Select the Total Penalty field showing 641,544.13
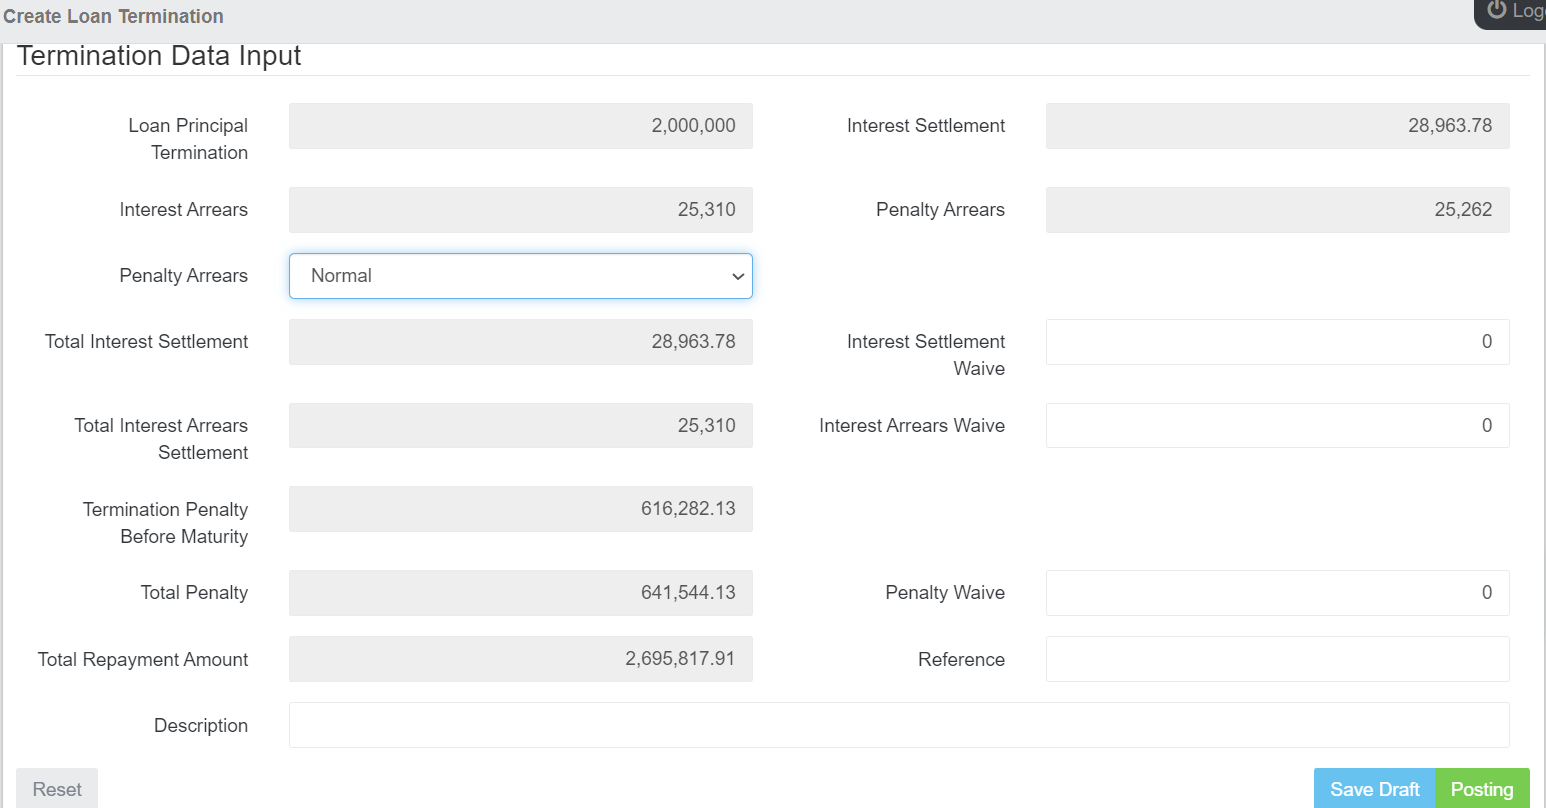The image size is (1546, 808). coord(520,593)
